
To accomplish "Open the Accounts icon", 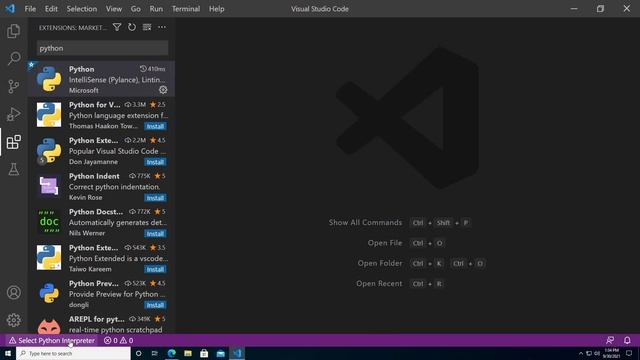I will click(x=13, y=293).
